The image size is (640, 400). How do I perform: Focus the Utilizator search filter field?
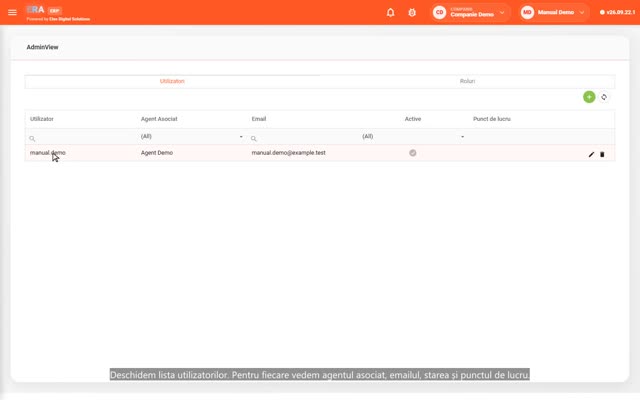(x=81, y=138)
